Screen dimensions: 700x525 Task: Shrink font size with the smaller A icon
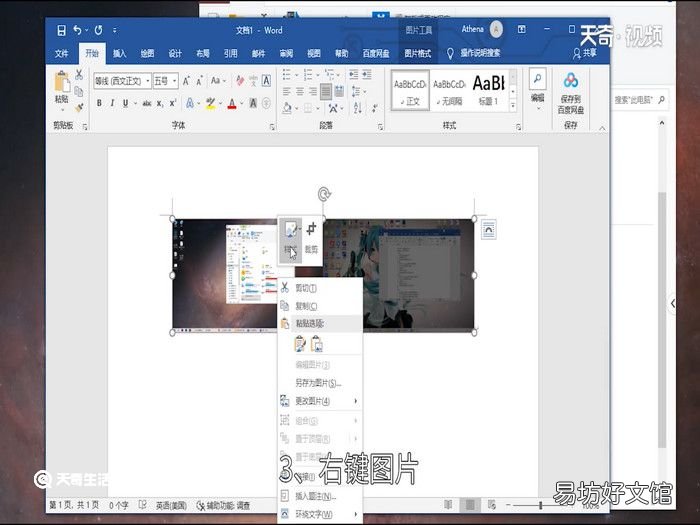(200, 80)
